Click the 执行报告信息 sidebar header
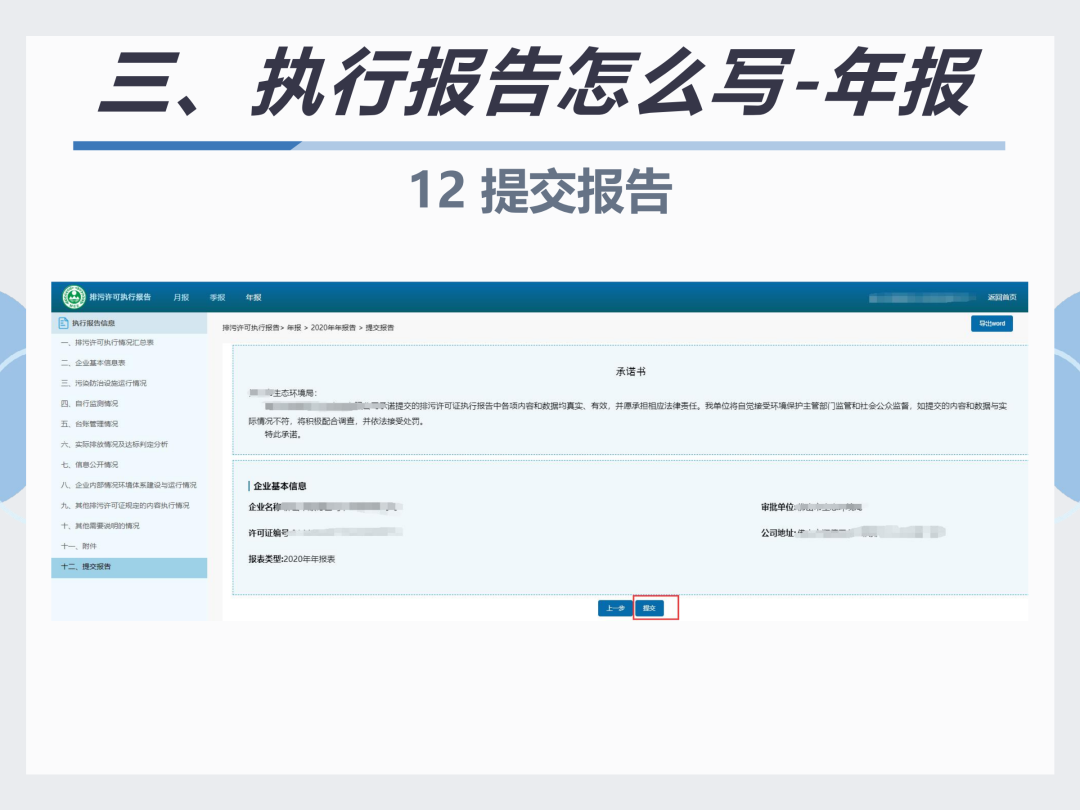This screenshot has height=810, width=1080. 129,323
